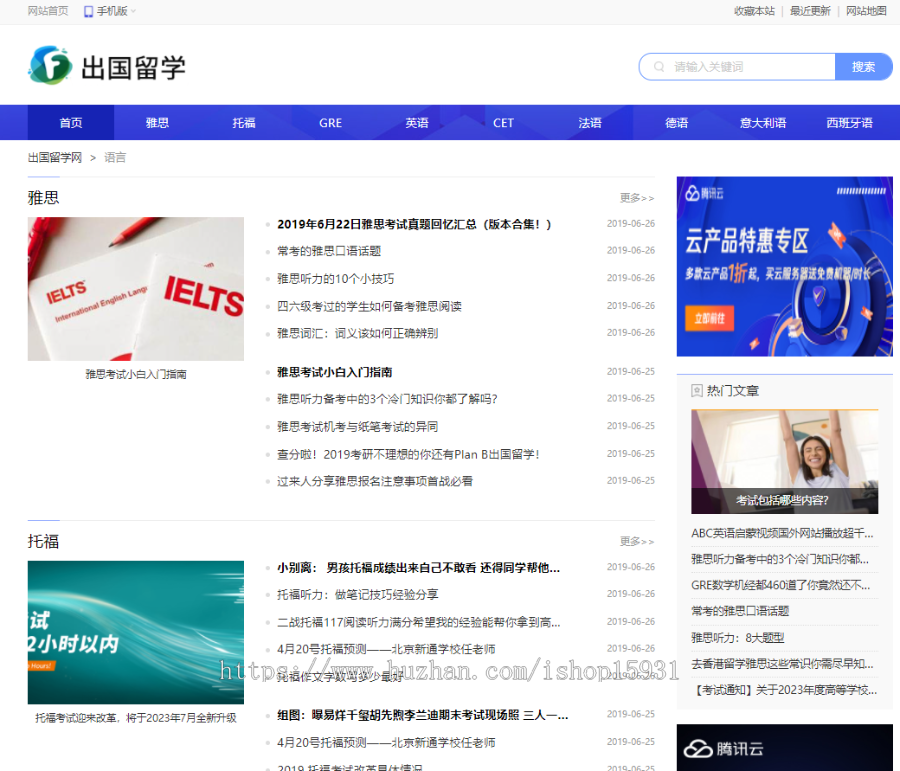Click 语言 breadcrumb item

(x=115, y=157)
